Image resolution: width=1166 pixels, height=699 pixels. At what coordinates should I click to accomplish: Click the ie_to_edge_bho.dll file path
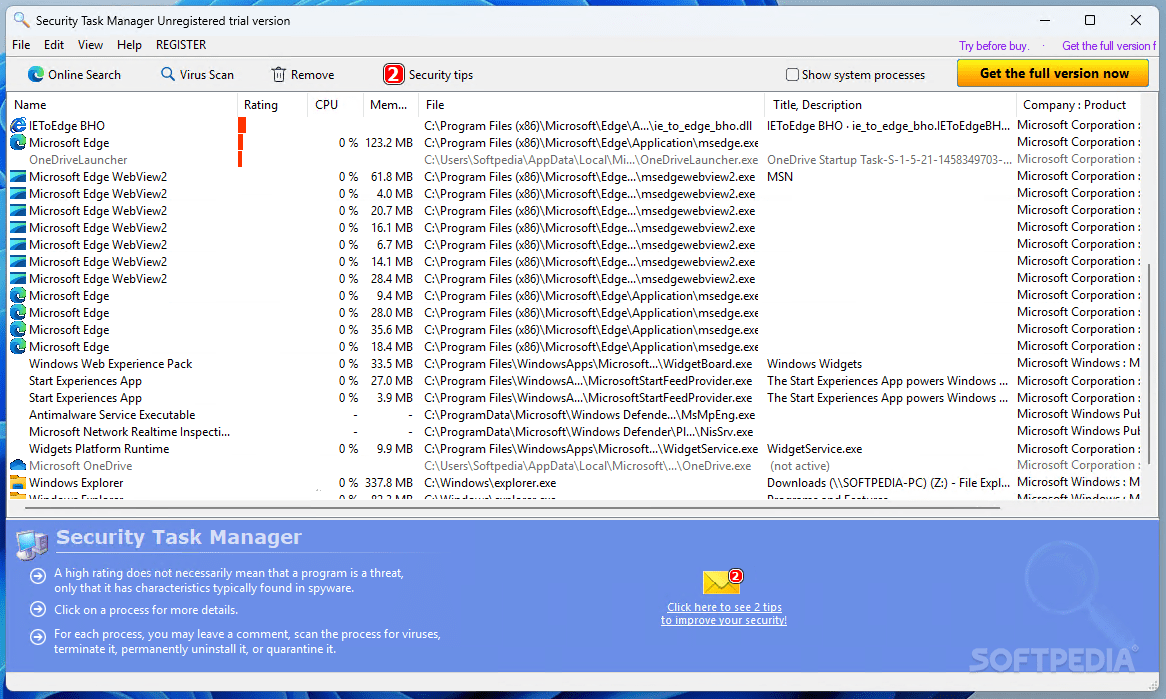588,126
